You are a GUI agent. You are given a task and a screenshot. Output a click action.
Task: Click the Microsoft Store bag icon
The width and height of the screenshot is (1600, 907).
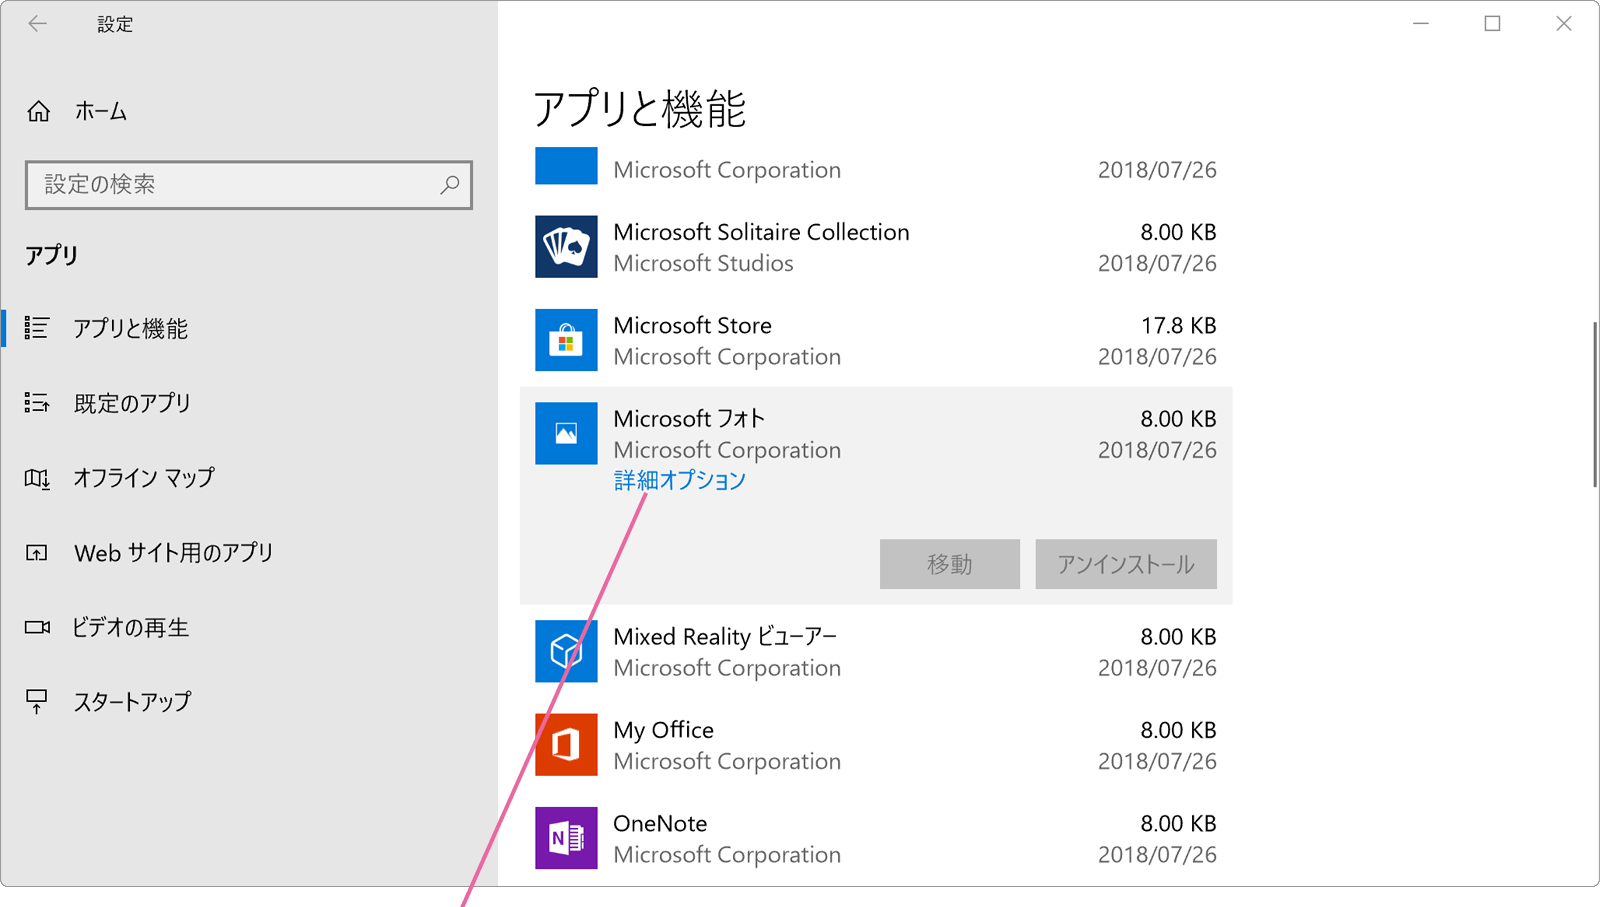pyautogui.click(x=566, y=340)
